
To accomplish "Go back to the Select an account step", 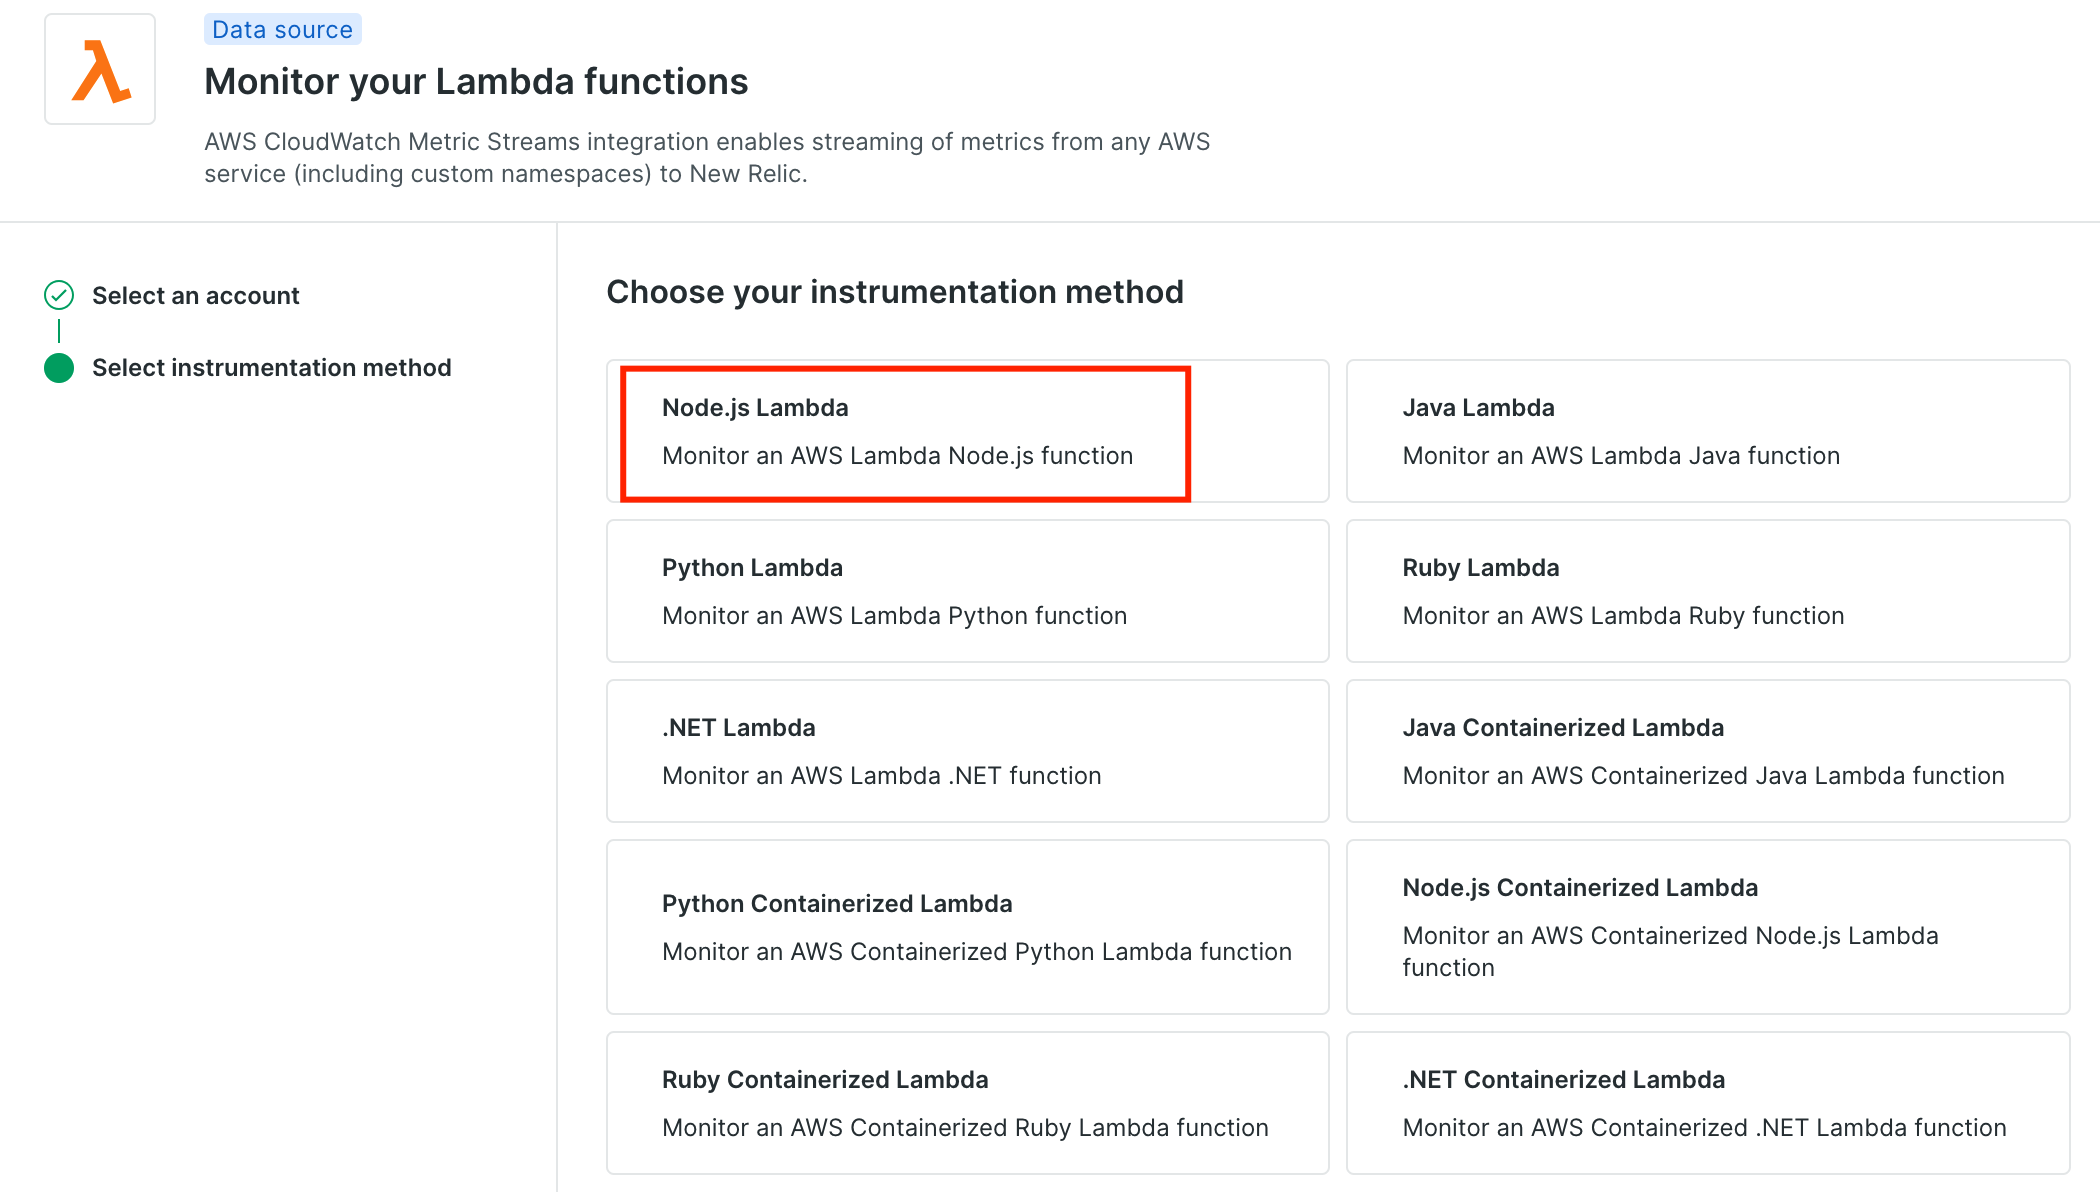I will click(195, 295).
